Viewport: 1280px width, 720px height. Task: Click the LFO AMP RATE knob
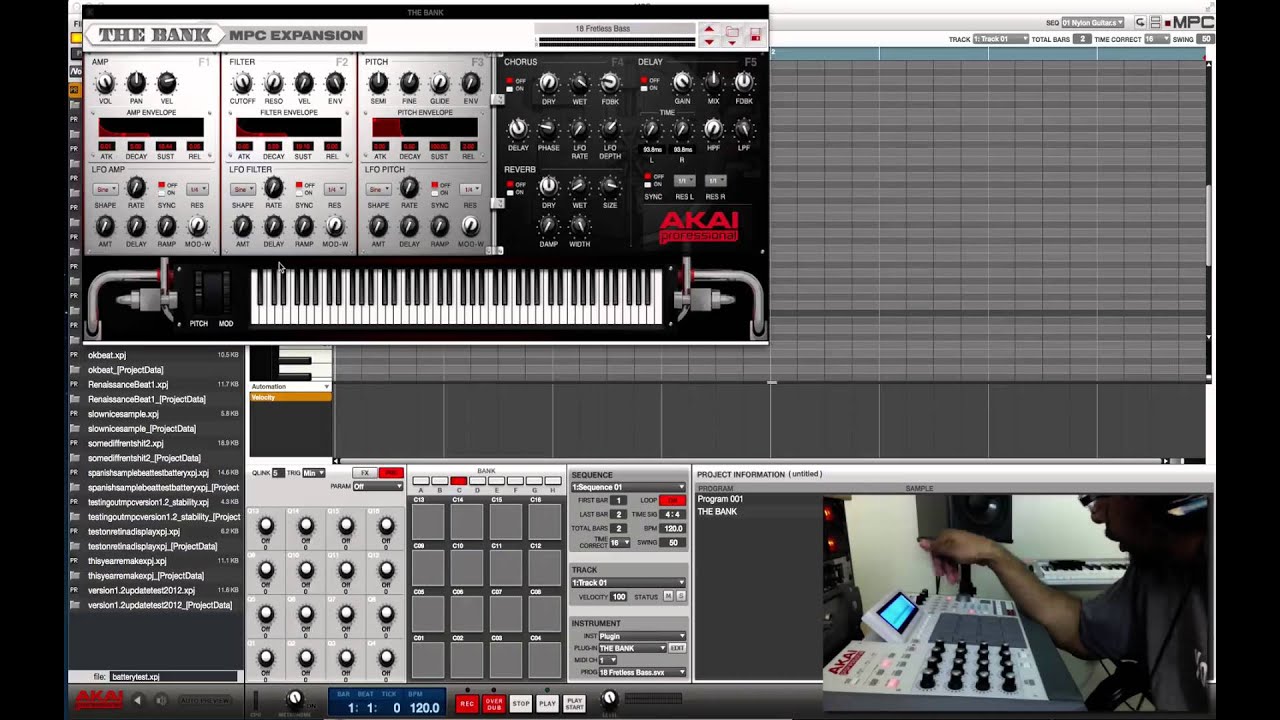136,187
